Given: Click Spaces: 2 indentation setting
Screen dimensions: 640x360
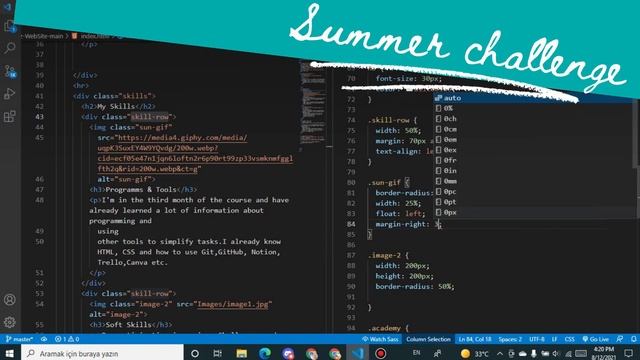Looking at the screenshot, I should pyautogui.click(x=510, y=339).
